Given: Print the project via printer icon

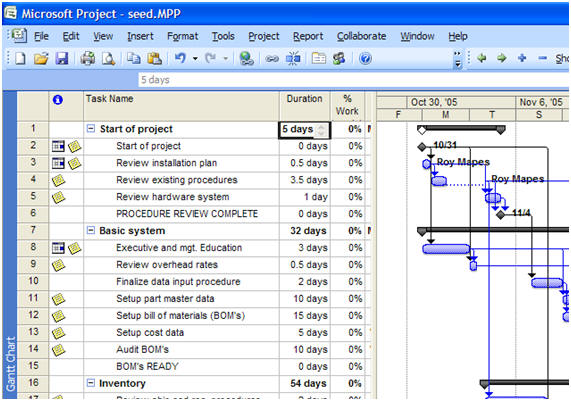Looking at the screenshot, I should click(x=88, y=58).
